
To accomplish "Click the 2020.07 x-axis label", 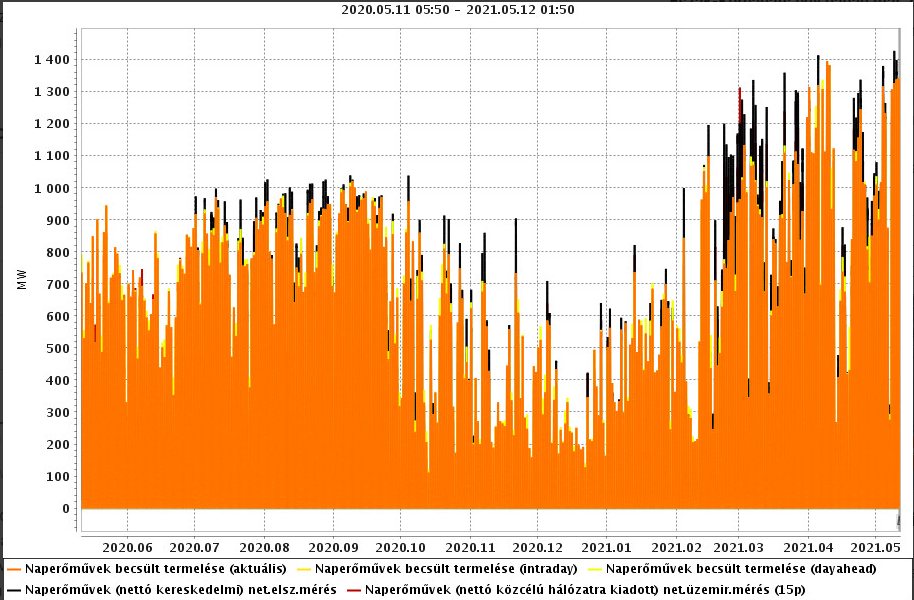I will point(195,548).
